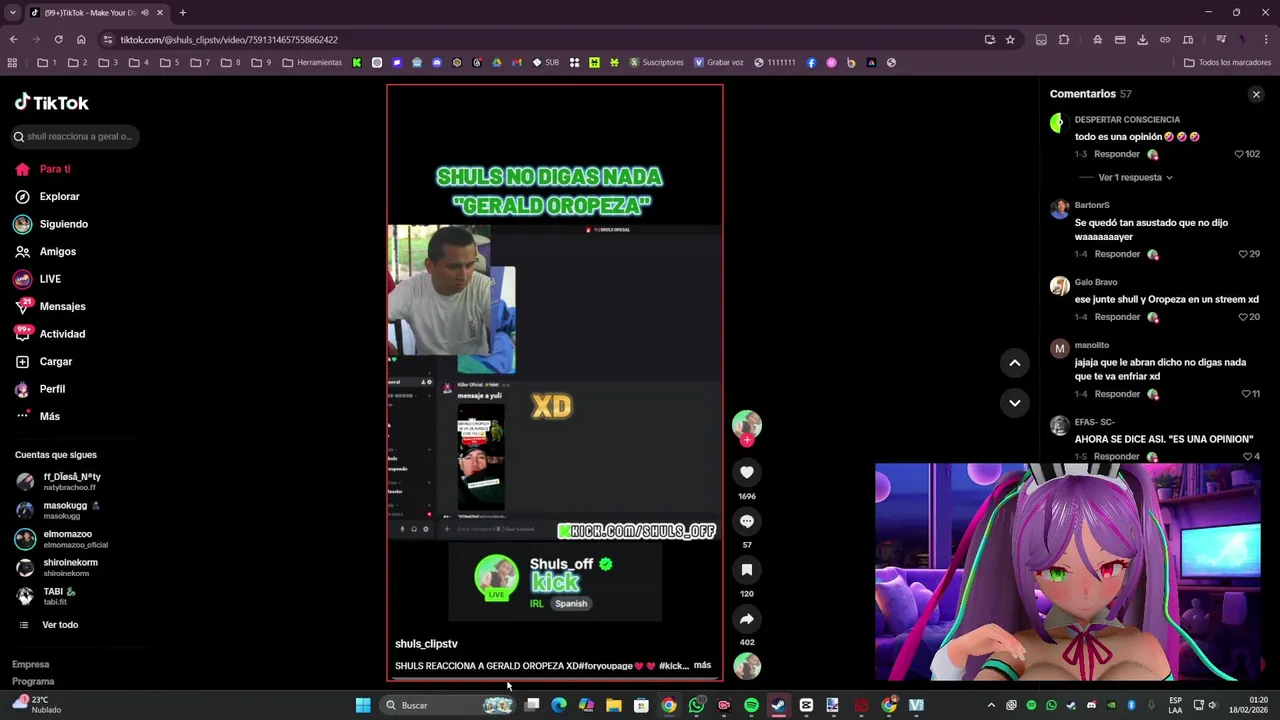Show hidden system tray icons
The width and height of the screenshot is (1280, 720).
(x=991, y=705)
